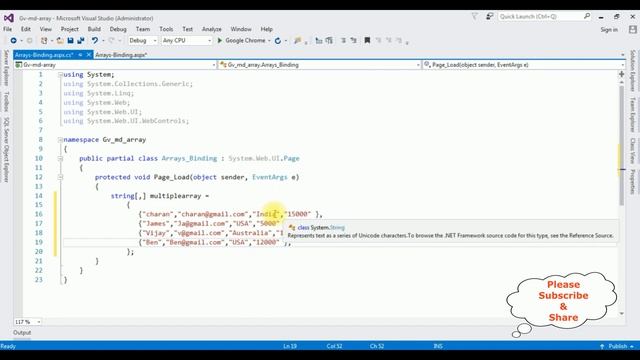
Task: Open the Any CPU platform dropdown
Action: coord(187,40)
